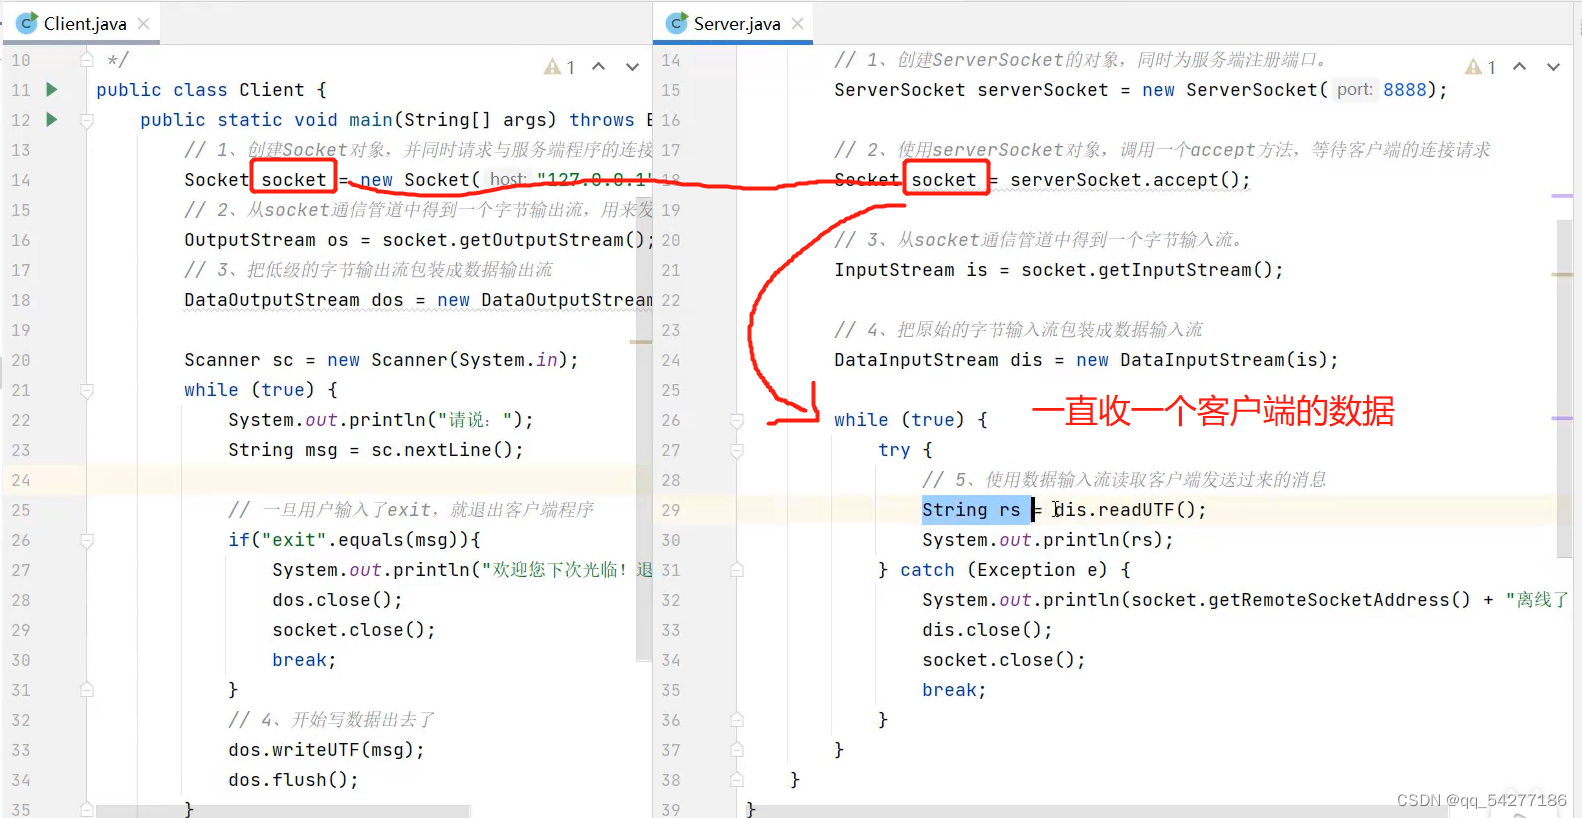This screenshot has height=818, width=1582.
Task: Click highlighted 'String rs' in Server.java
Action: point(971,510)
